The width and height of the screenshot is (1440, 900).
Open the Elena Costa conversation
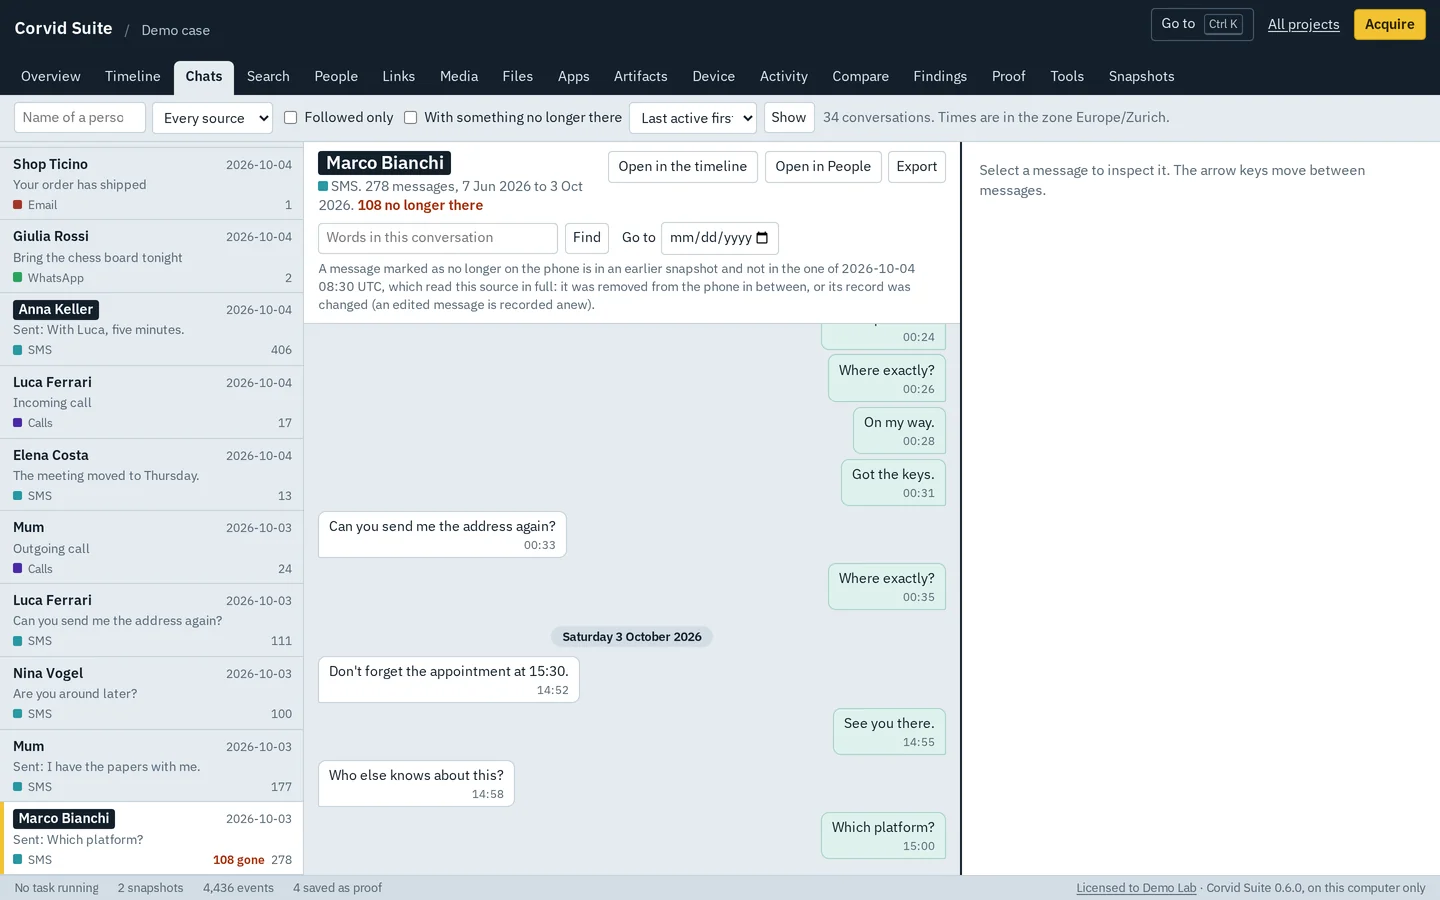[152, 475]
